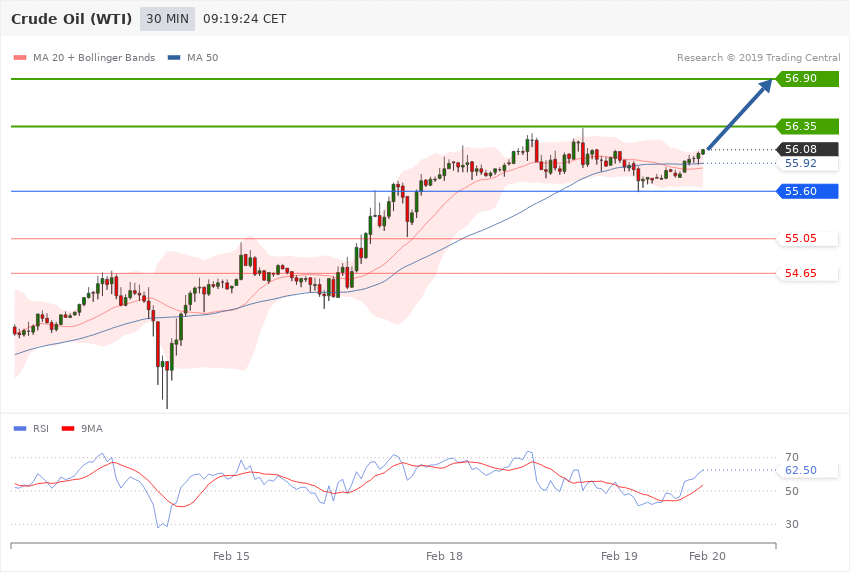The height and width of the screenshot is (576, 850).
Task: Click the RSI 30 axis label
Action: point(791,524)
